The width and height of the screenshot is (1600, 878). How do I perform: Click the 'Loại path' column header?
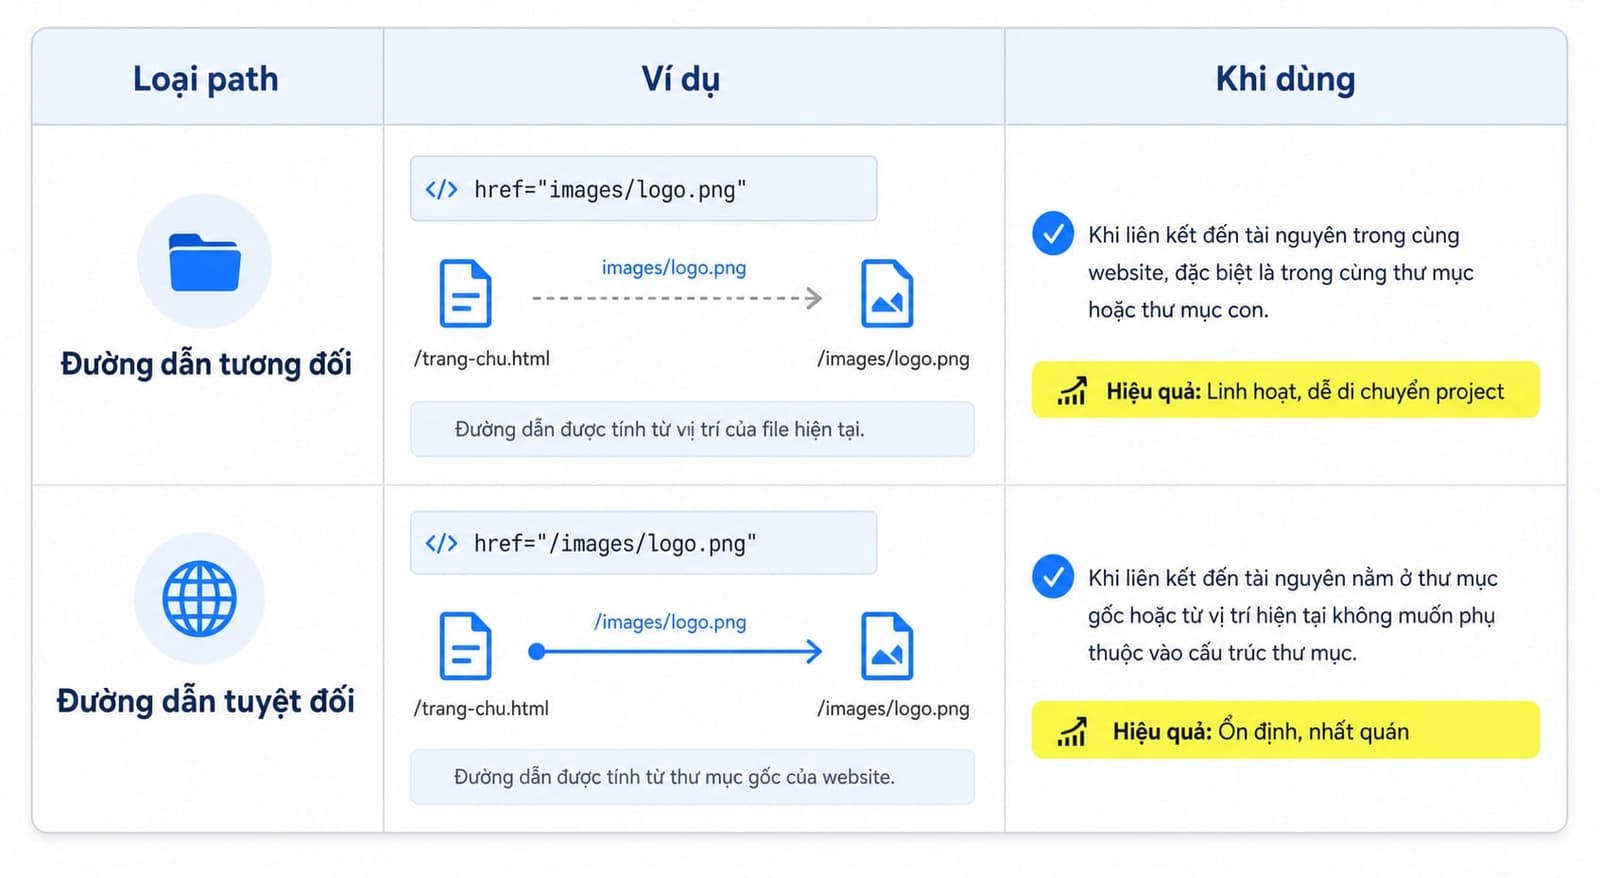(206, 78)
